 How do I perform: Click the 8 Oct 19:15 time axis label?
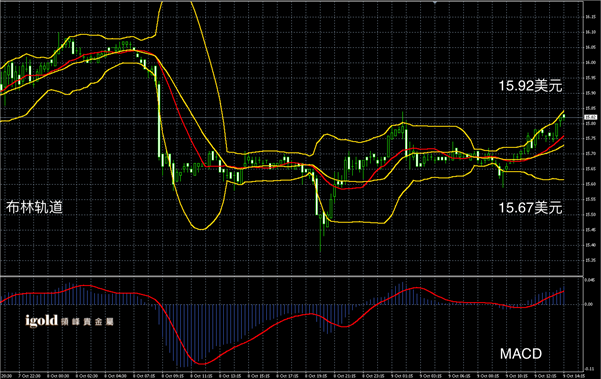point(316,376)
